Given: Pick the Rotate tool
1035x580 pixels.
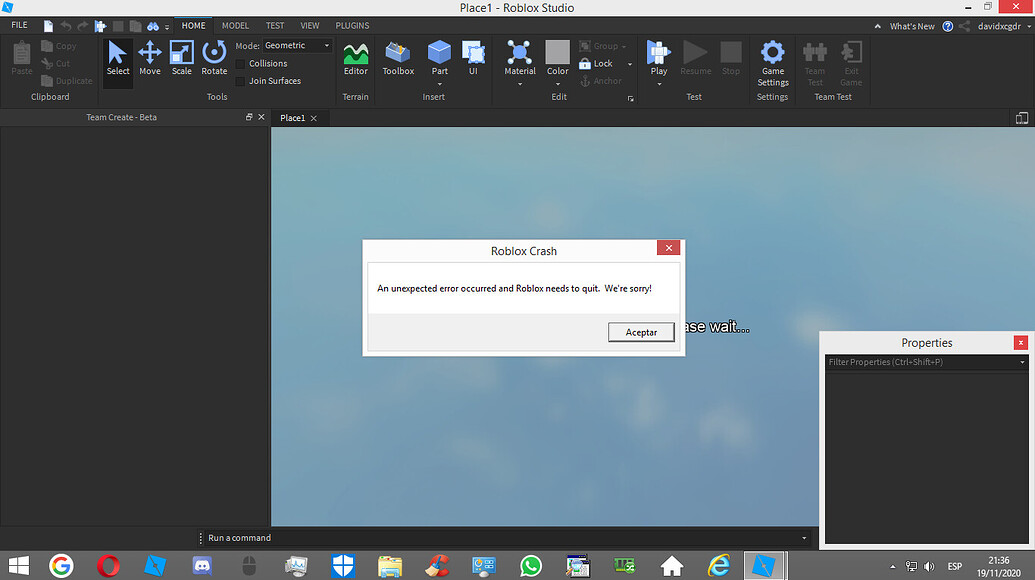Looking at the screenshot, I should [214, 59].
